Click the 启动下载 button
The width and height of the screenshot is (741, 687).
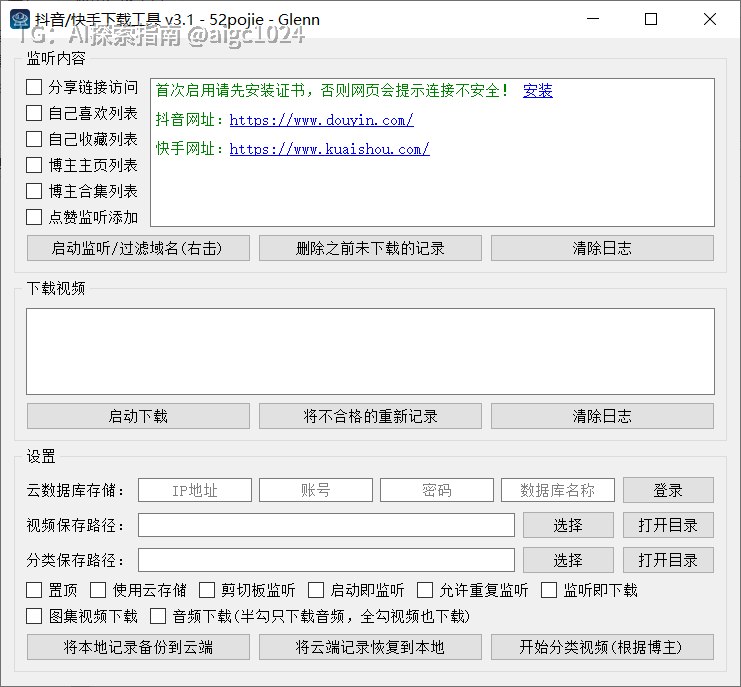[138, 416]
